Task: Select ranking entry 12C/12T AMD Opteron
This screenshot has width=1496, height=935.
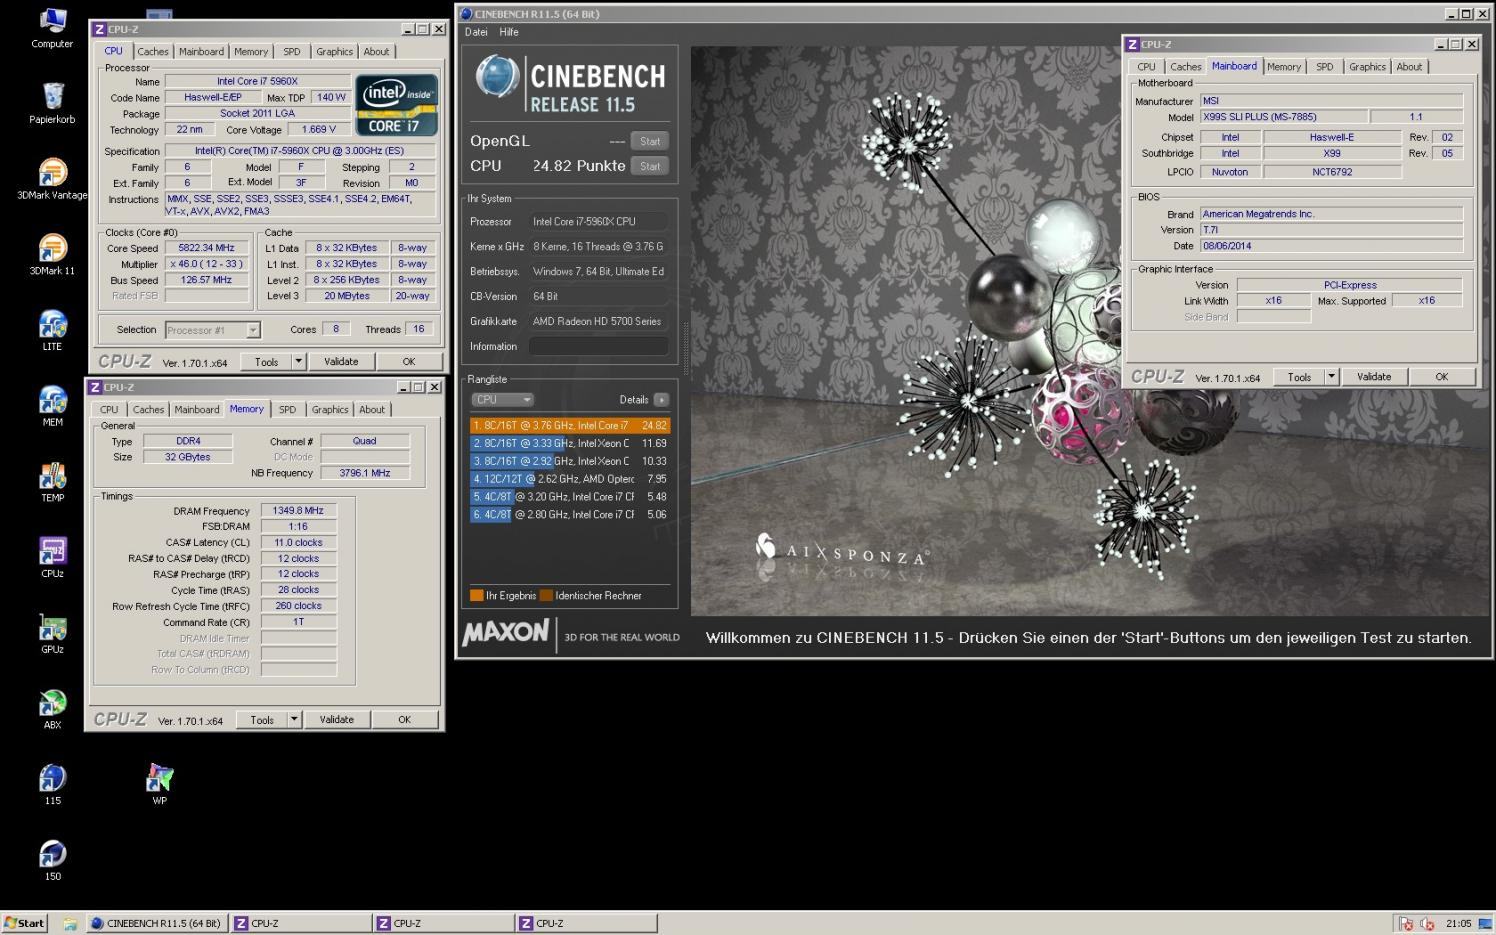Action: [569, 479]
